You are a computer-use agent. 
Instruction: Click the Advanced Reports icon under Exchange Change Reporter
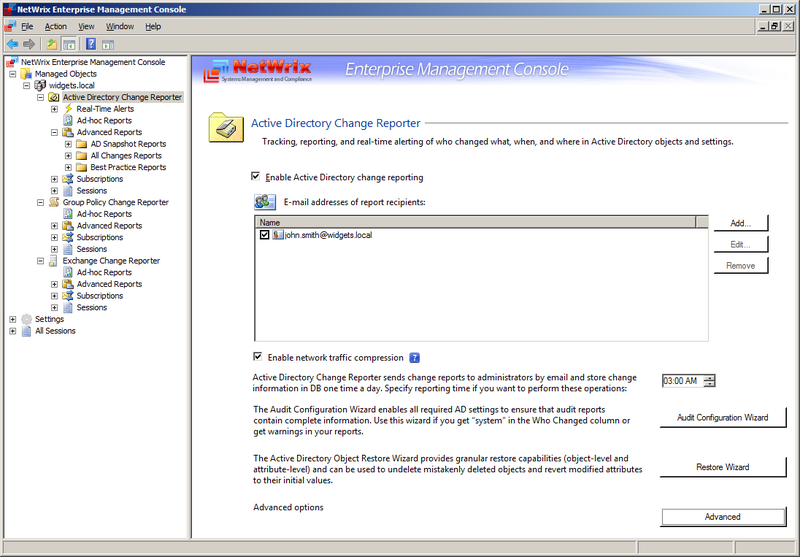(68, 284)
